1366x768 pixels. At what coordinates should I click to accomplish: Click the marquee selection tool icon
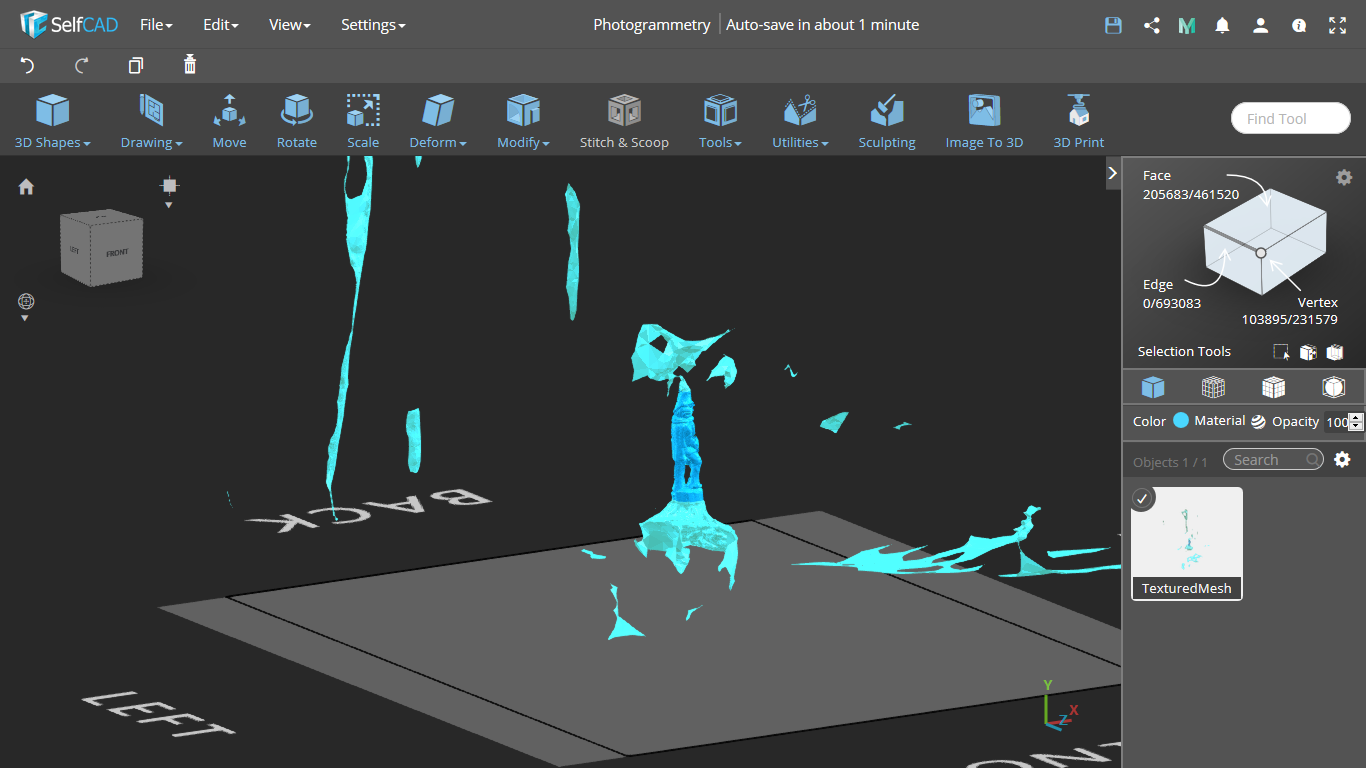click(x=1281, y=352)
